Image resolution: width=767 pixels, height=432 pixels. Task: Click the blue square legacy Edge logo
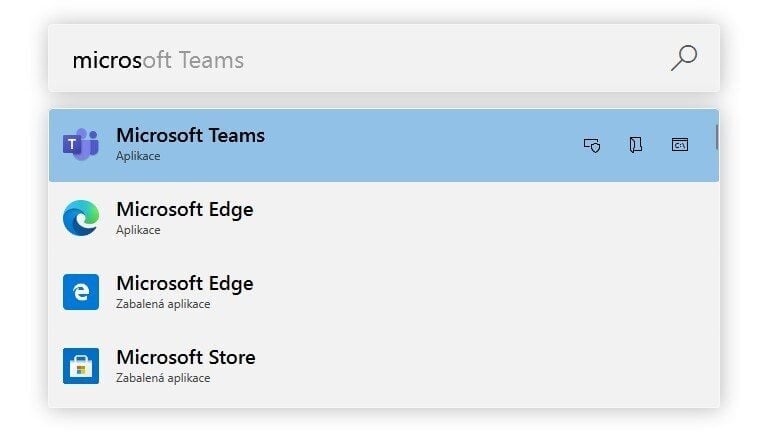pyautogui.click(x=81, y=292)
